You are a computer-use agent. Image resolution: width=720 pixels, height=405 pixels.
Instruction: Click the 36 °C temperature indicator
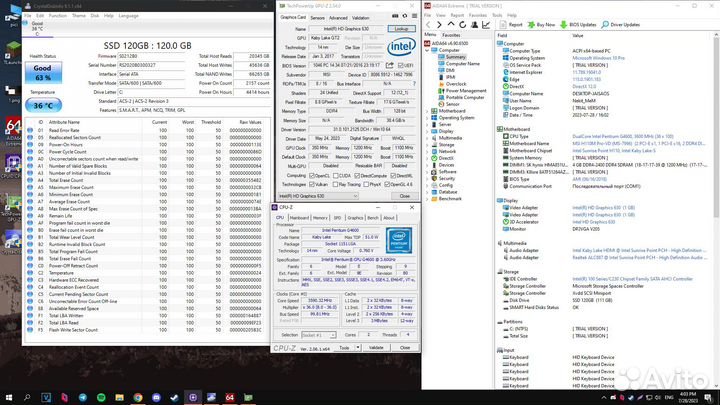coord(43,106)
